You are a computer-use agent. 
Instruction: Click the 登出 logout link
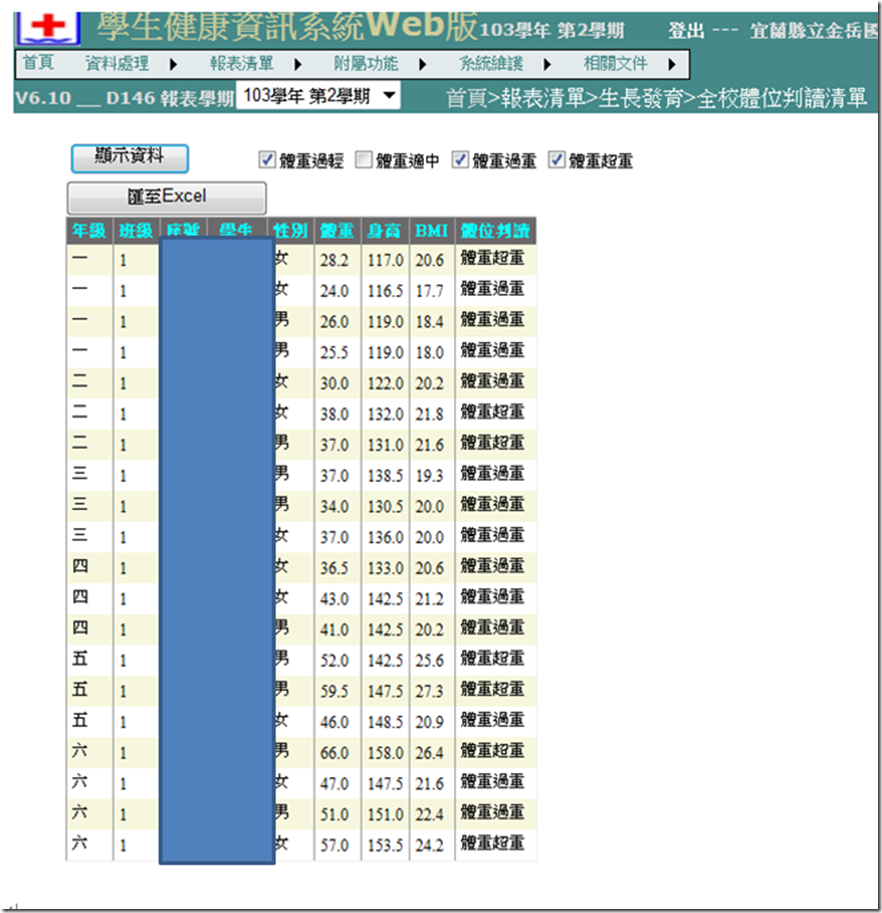pos(686,31)
